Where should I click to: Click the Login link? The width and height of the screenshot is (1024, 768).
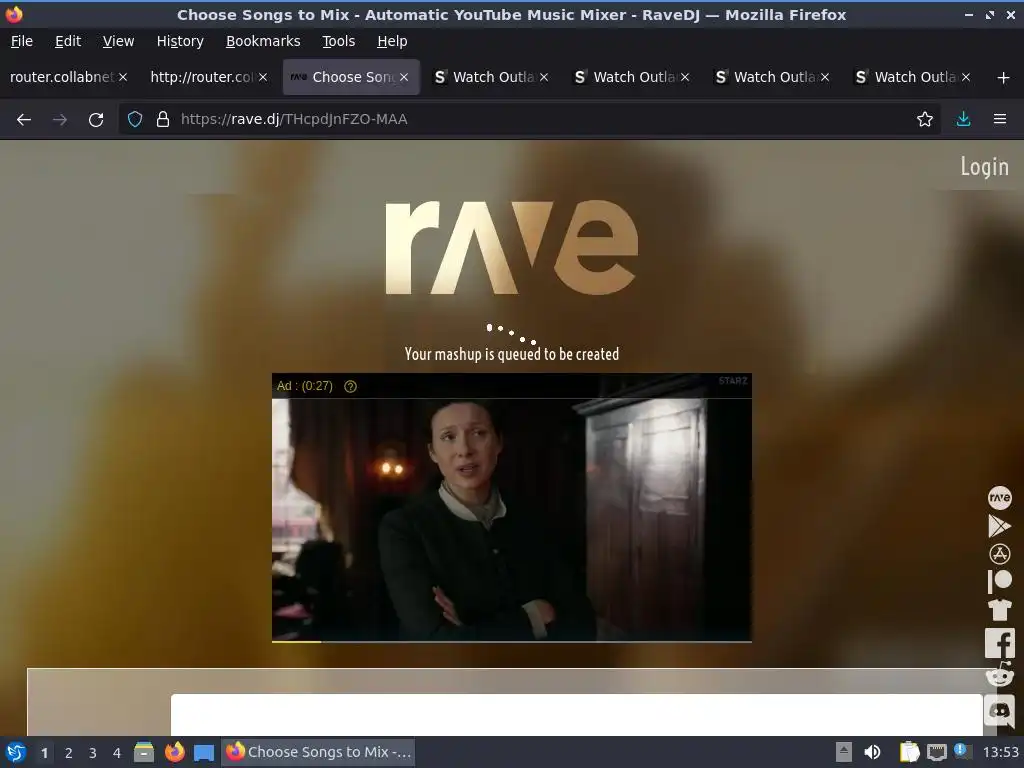pos(984,167)
